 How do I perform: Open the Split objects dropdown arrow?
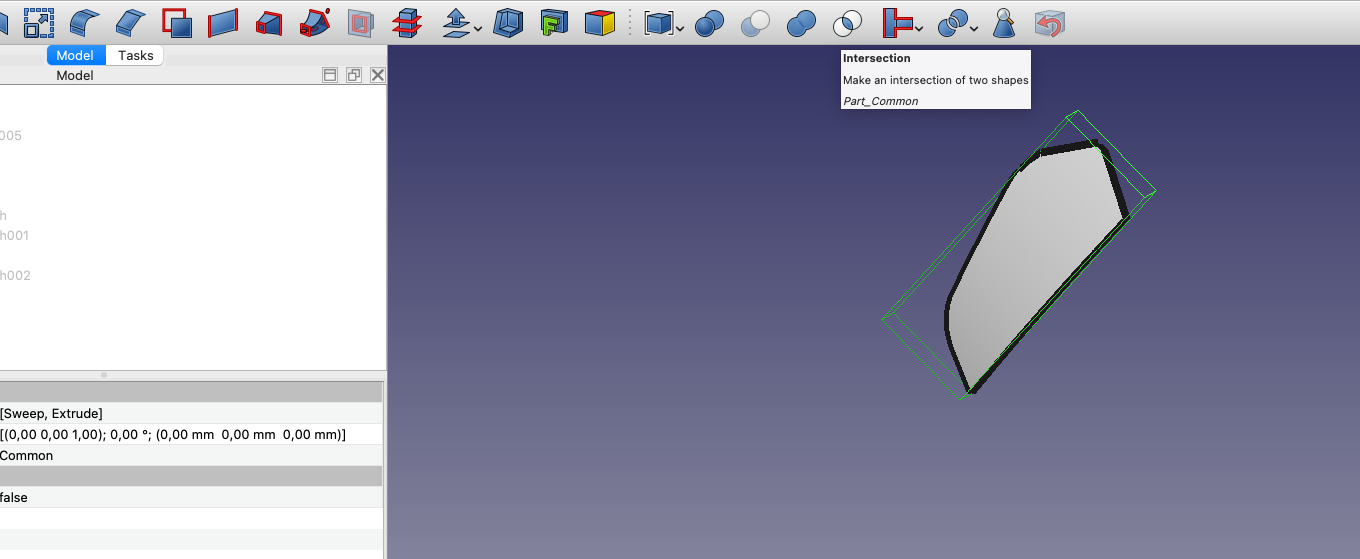[974, 28]
